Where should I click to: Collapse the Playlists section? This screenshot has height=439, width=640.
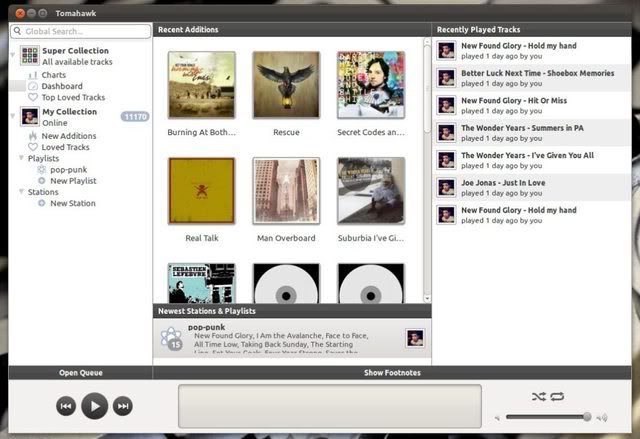[x=21, y=157]
